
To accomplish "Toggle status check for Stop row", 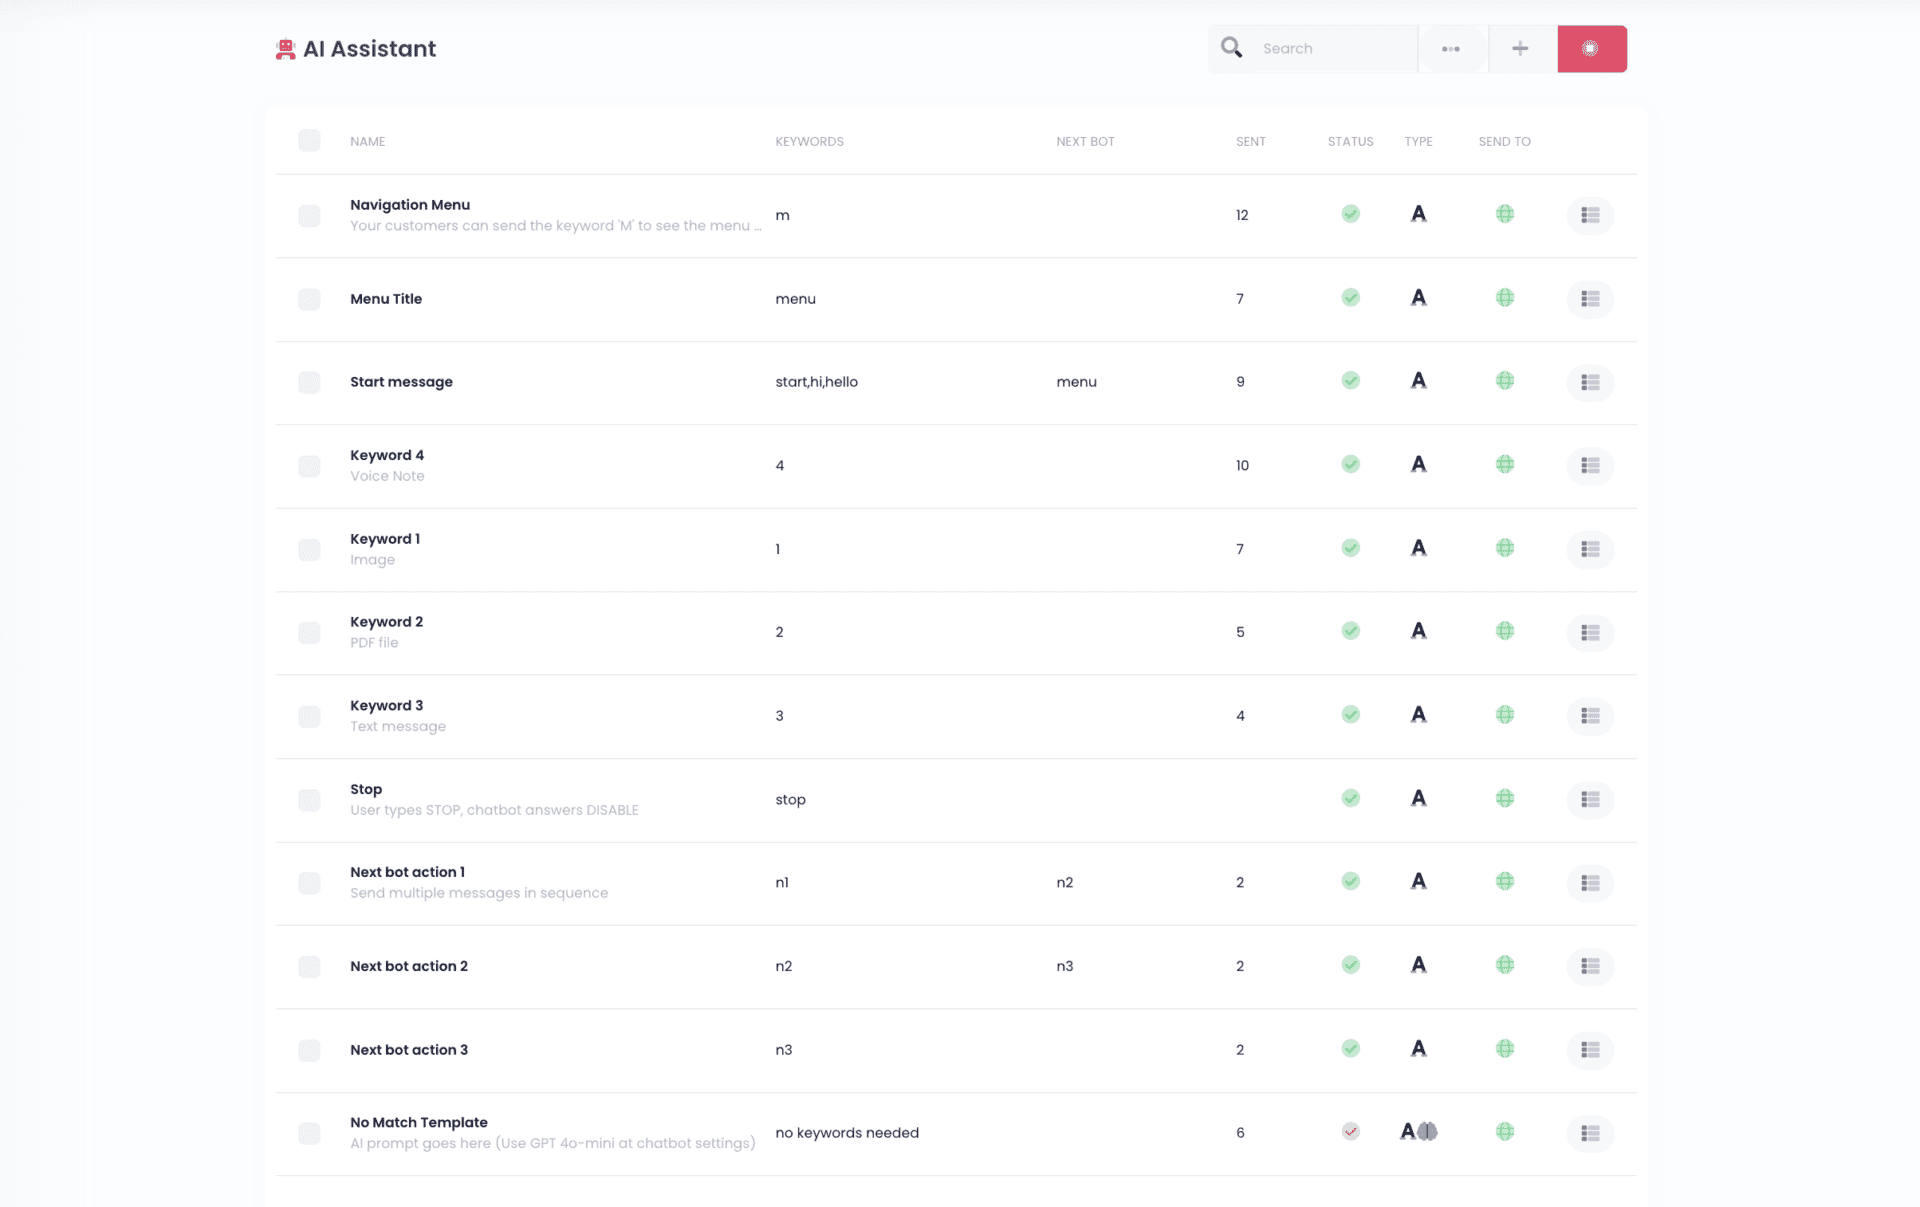I will pos(1350,798).
